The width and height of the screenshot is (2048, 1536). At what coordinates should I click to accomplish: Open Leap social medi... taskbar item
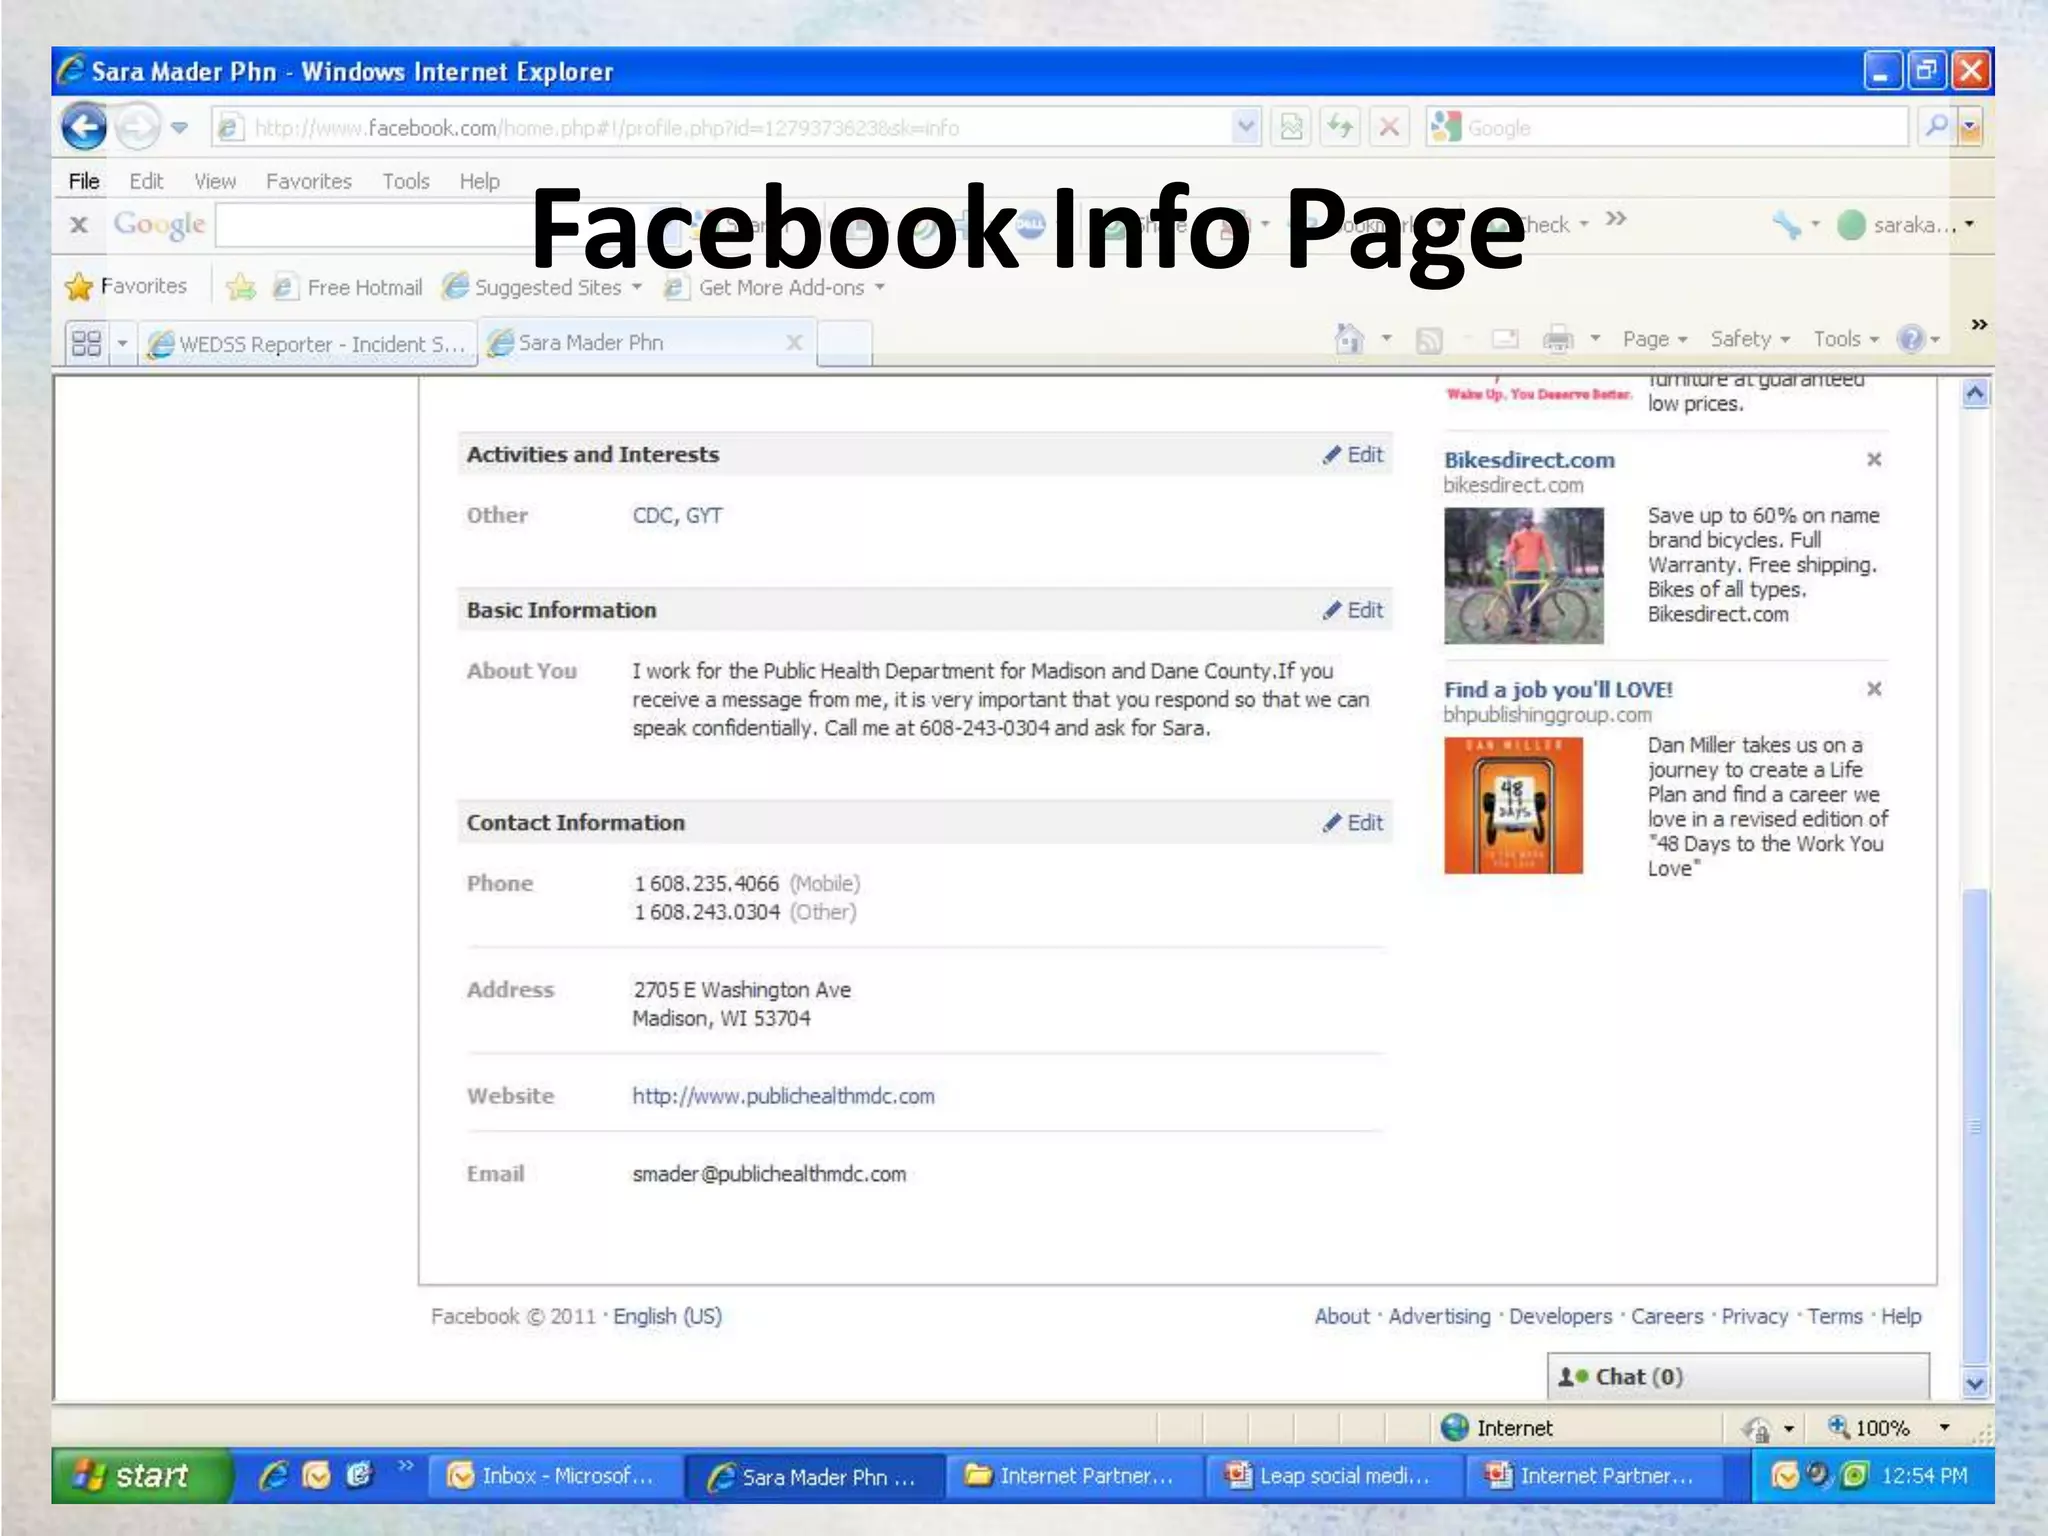1332,1476
